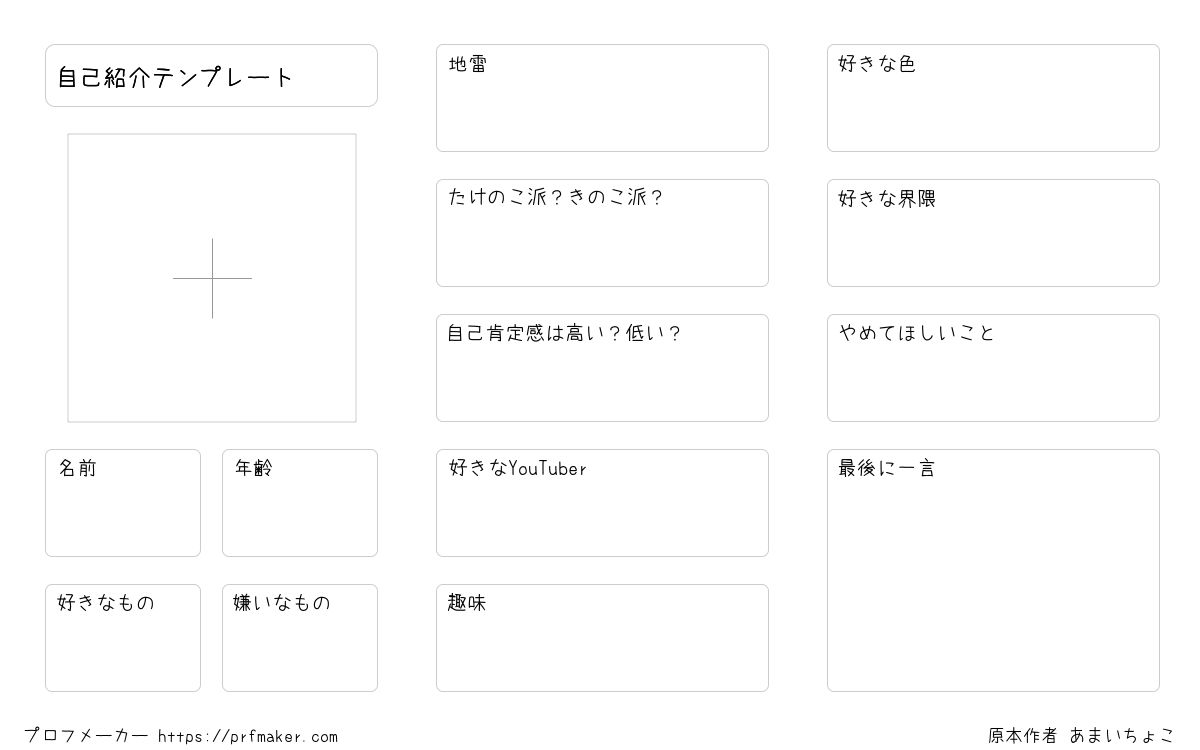The height and width of the screenshot is (750, 1200).
Task: Click the 好きなYouTuber box
Action: pyautogui.click(x=602, y=503)
